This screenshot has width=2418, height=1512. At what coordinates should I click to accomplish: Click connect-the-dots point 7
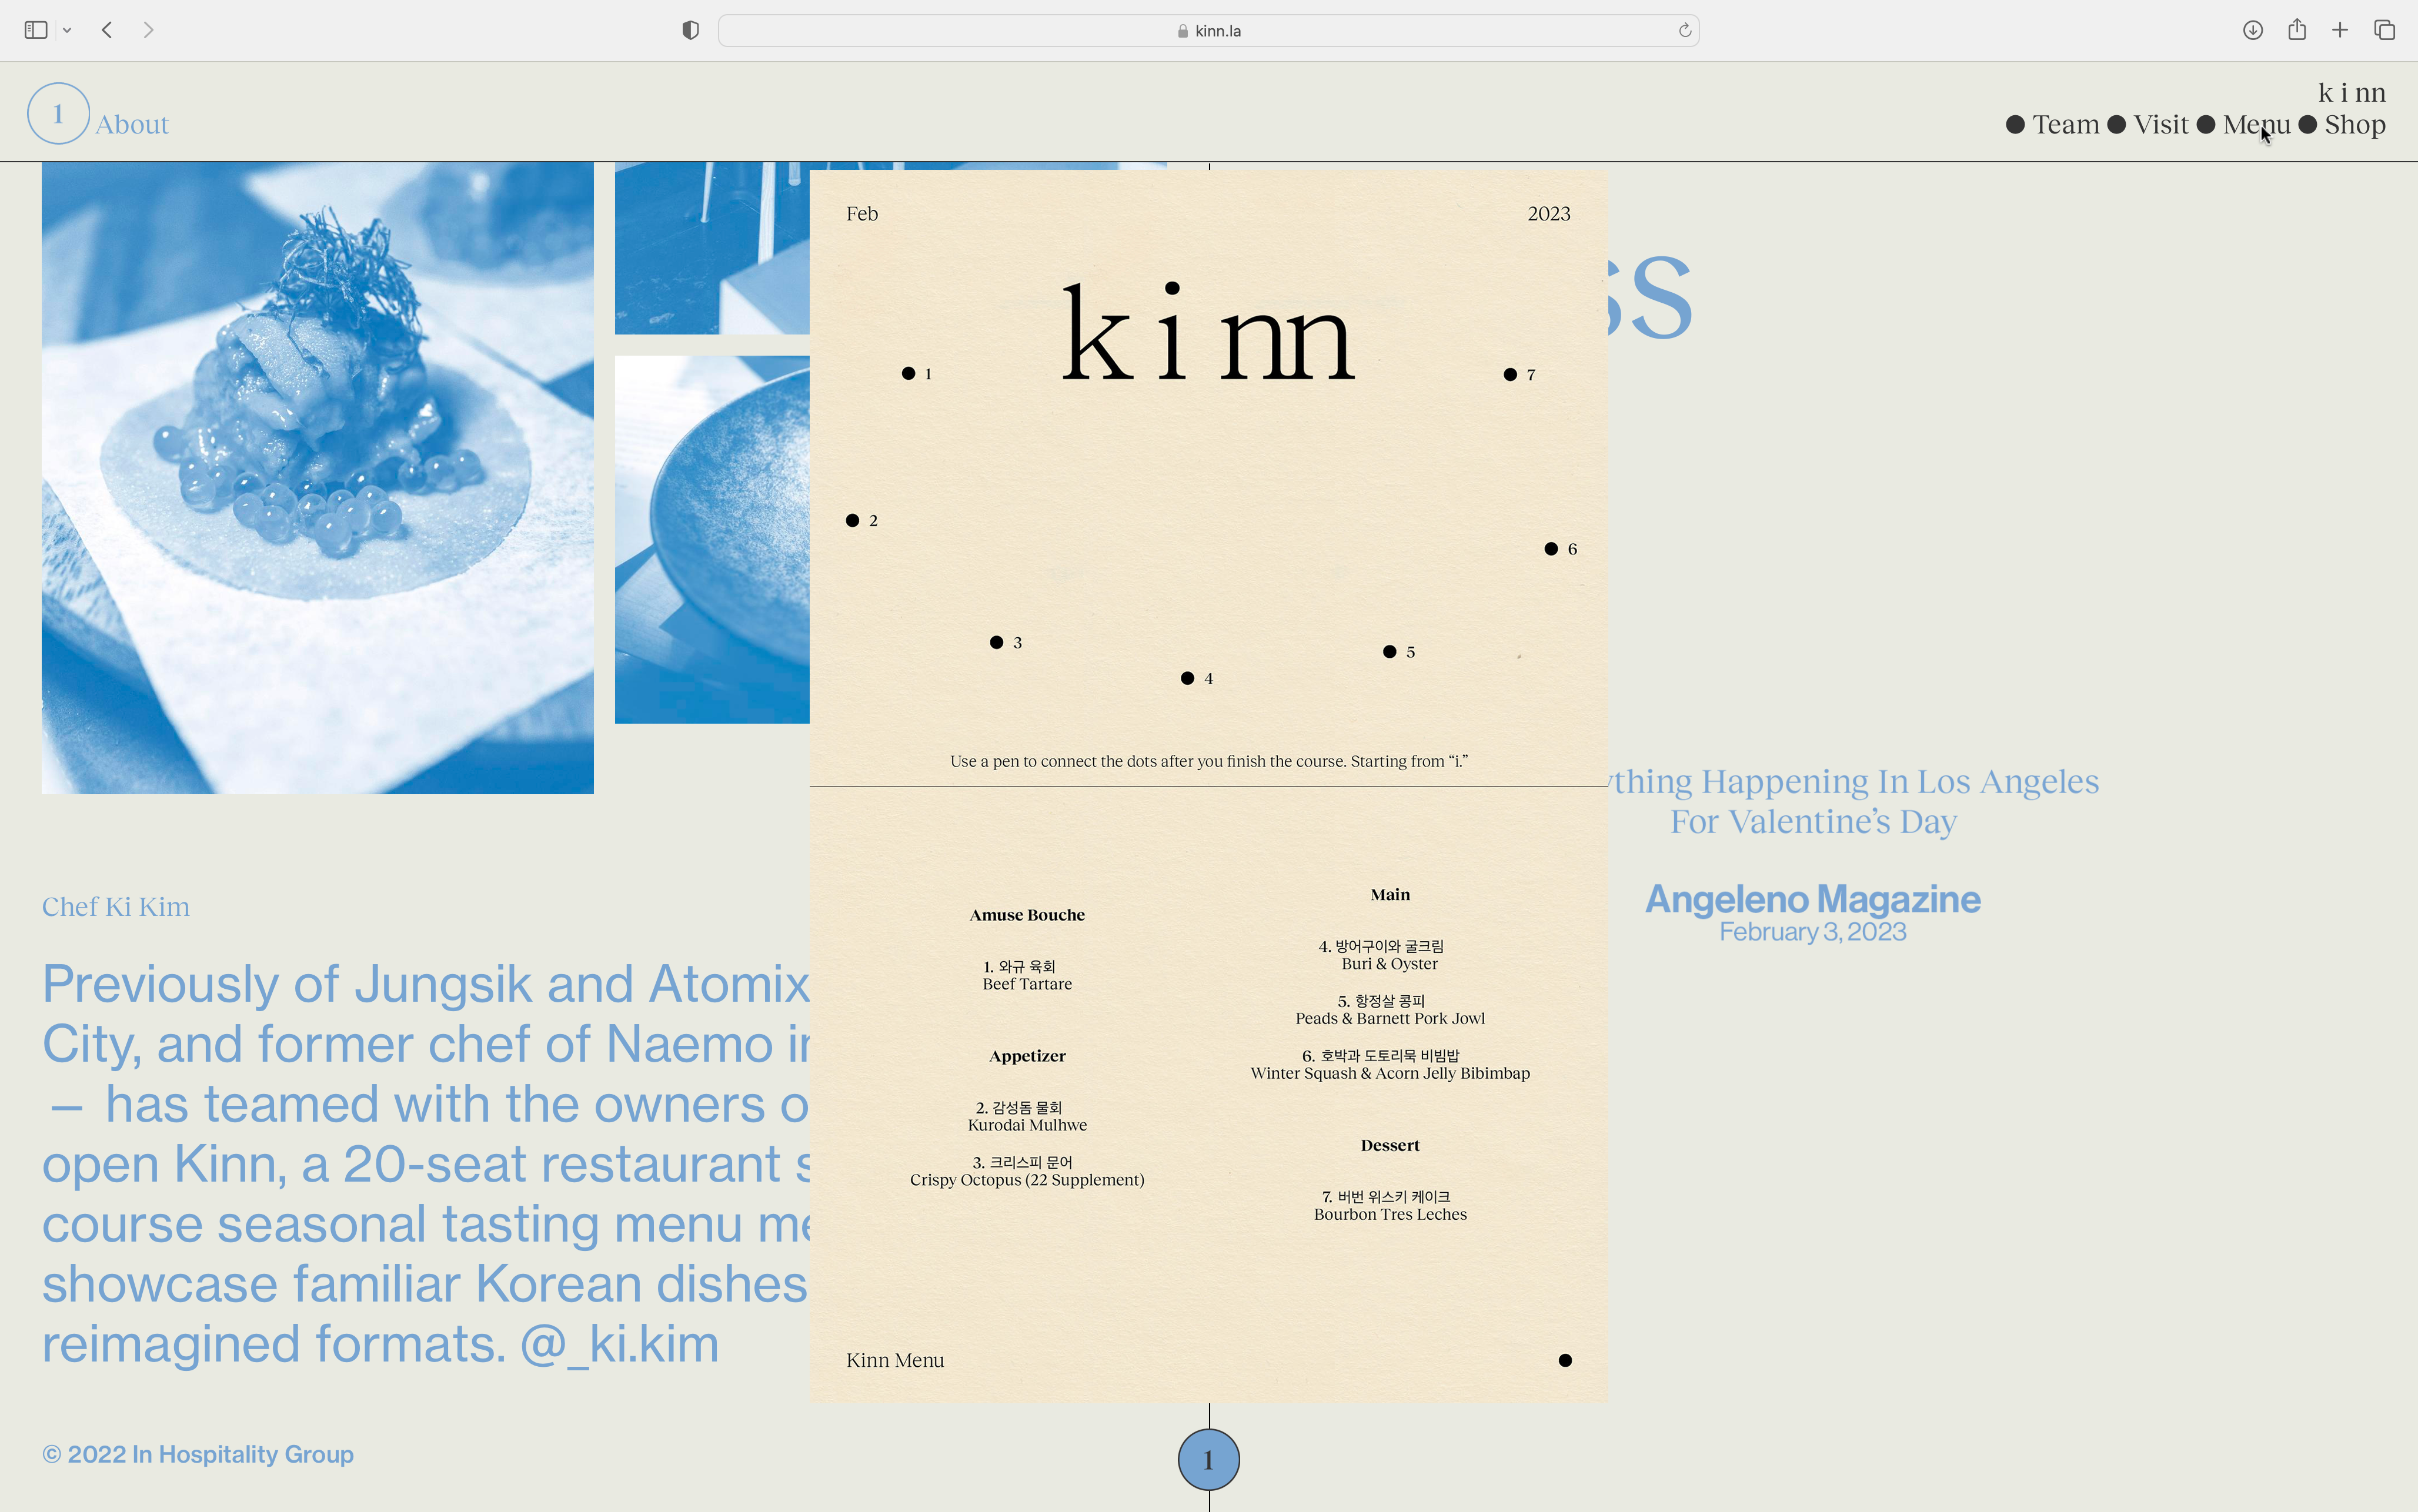pyautogui.click(x=1510, y=374)
